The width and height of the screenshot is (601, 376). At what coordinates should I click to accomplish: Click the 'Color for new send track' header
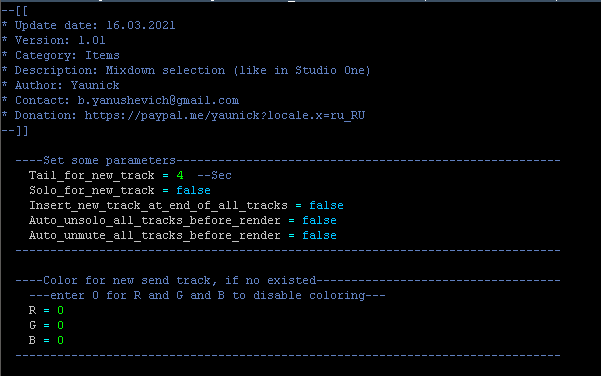pyautogui.click(x=179, y=281)
